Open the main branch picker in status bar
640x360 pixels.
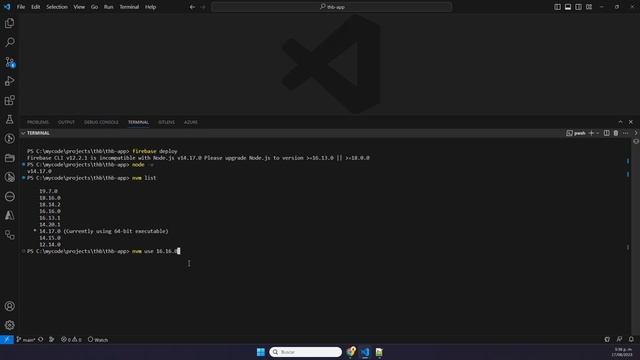click(25, 340)
